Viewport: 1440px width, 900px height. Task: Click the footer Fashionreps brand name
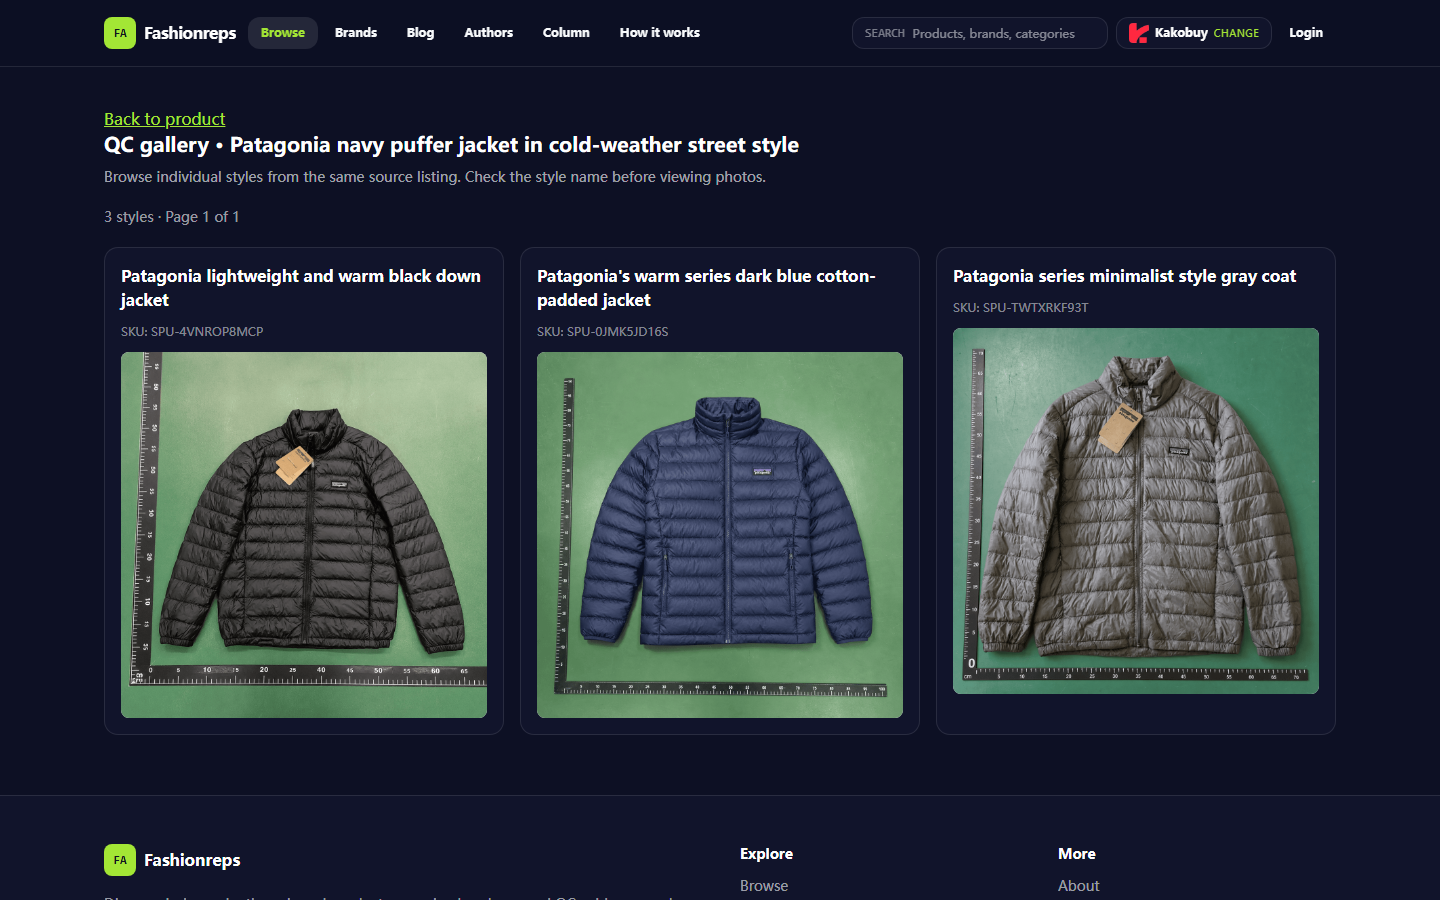click(x=192, y=860)
